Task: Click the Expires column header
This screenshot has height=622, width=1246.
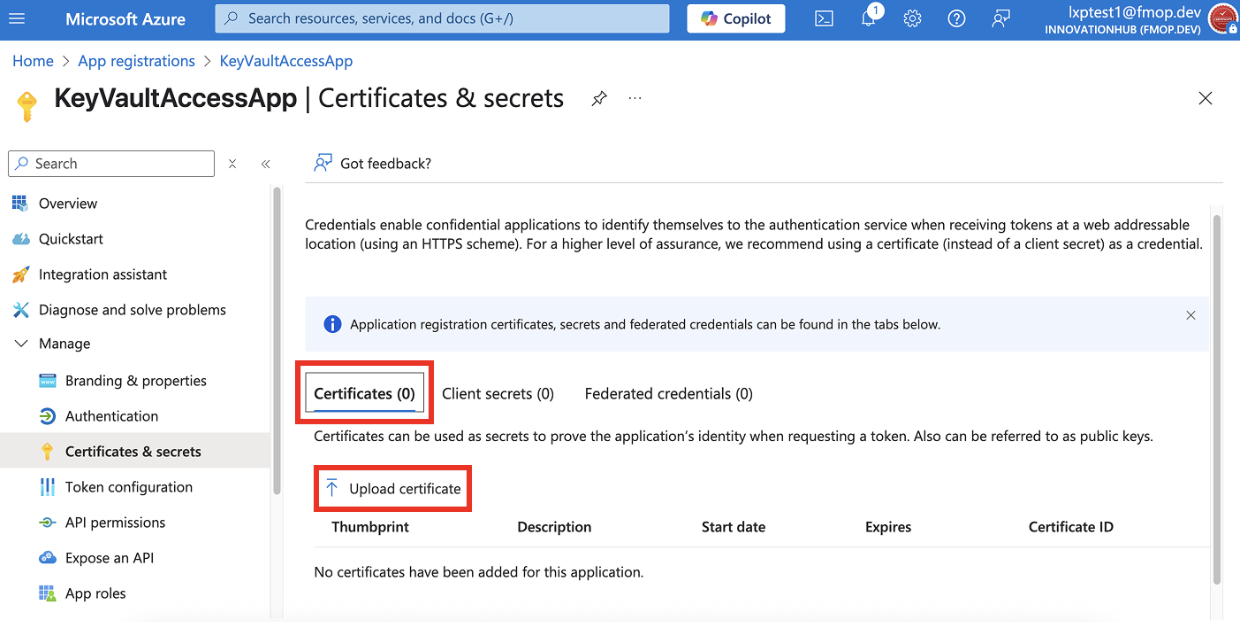Action: [888, 527]
